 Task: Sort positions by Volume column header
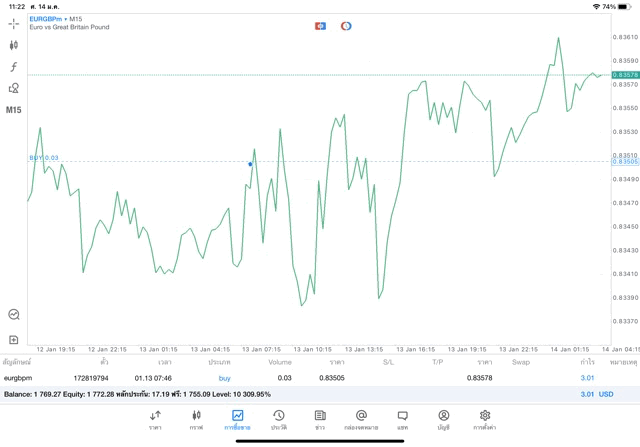tap(279, 361)
